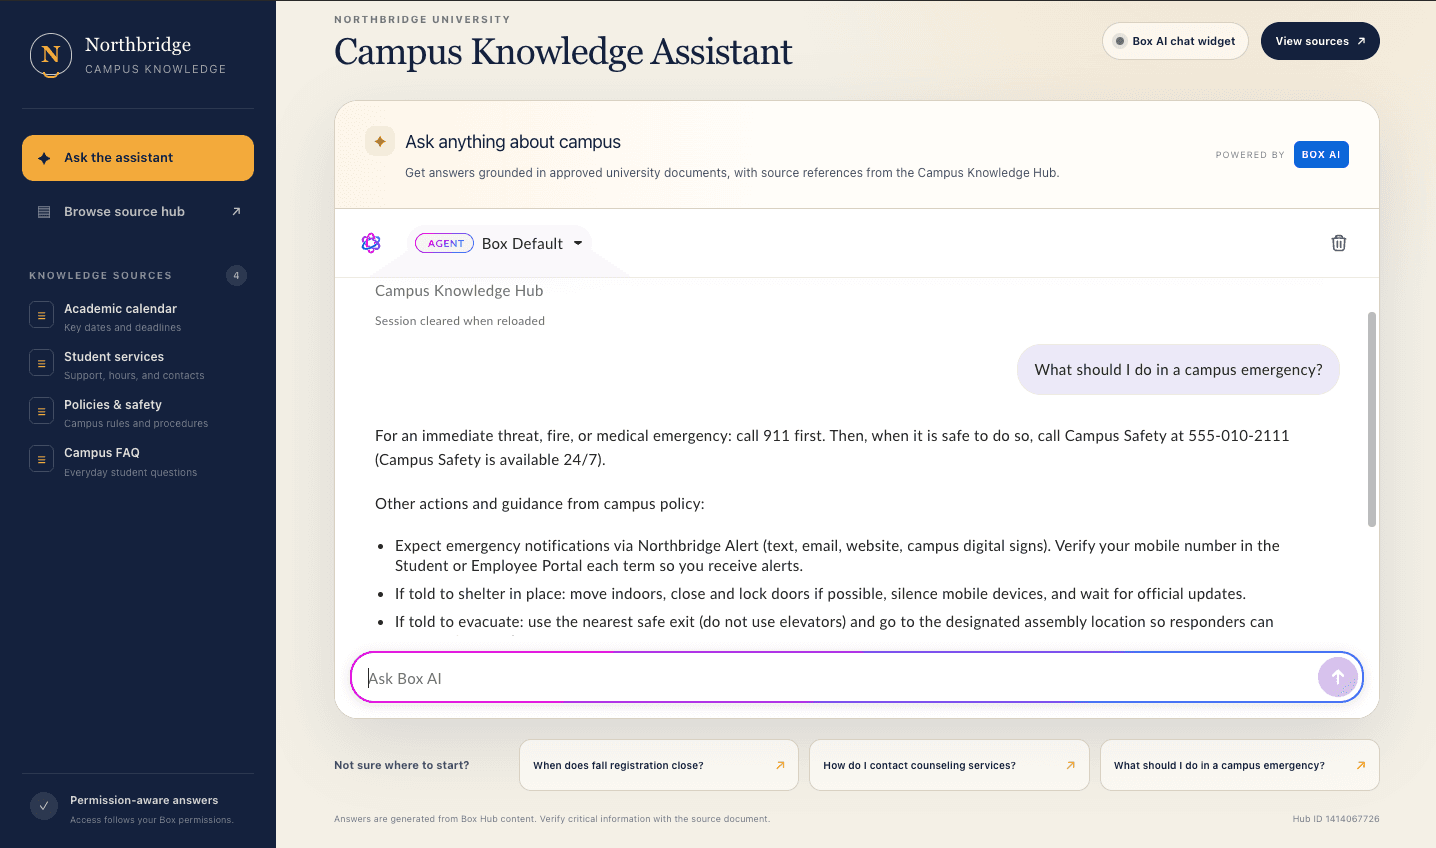The image size is (1436, 848).
Task: Click the Ask anything about campus heading
Action: (513, 142)
